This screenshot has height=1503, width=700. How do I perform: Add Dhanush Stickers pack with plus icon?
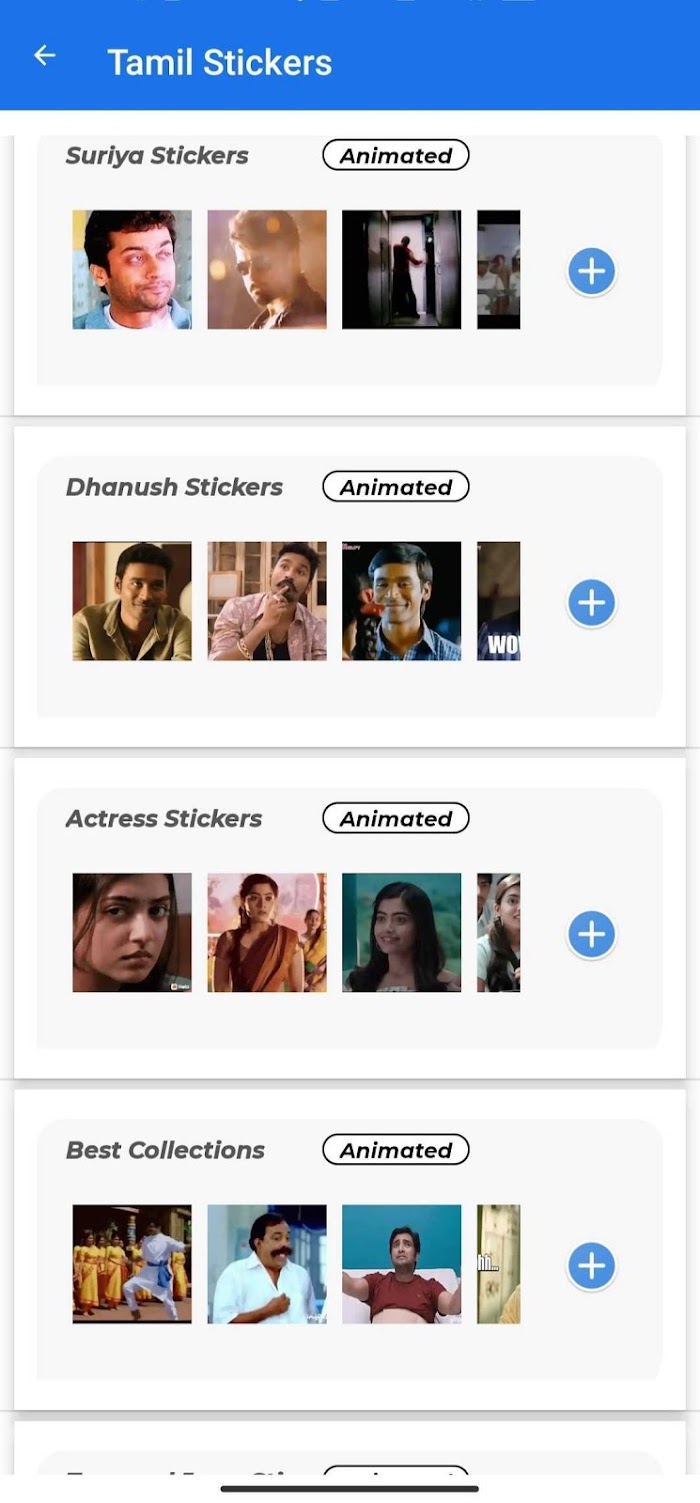coord(592,602)
